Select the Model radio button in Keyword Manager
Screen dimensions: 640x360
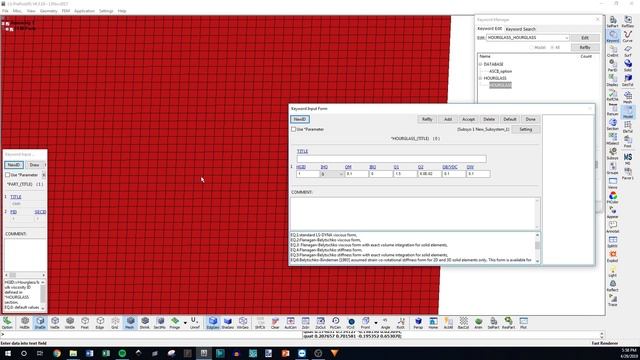point(531,47)
